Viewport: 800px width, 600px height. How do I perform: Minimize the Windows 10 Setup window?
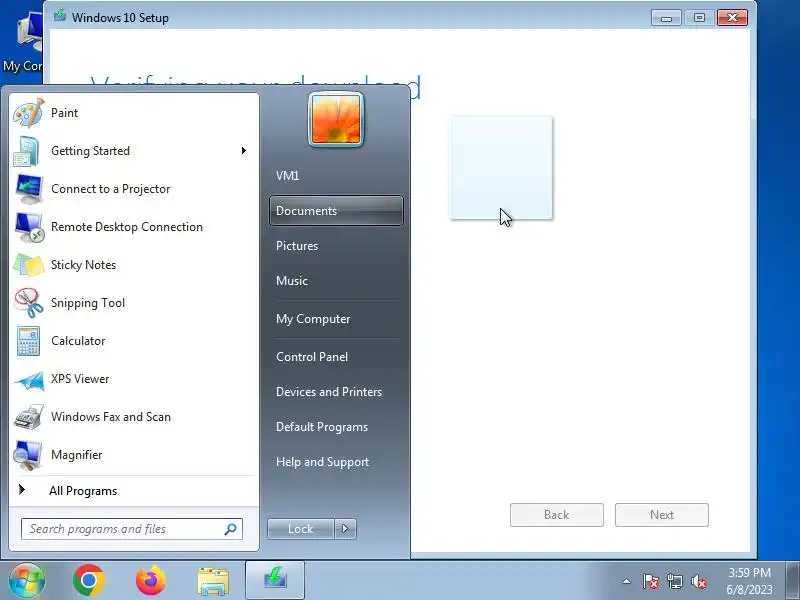(x=666, y=18)
